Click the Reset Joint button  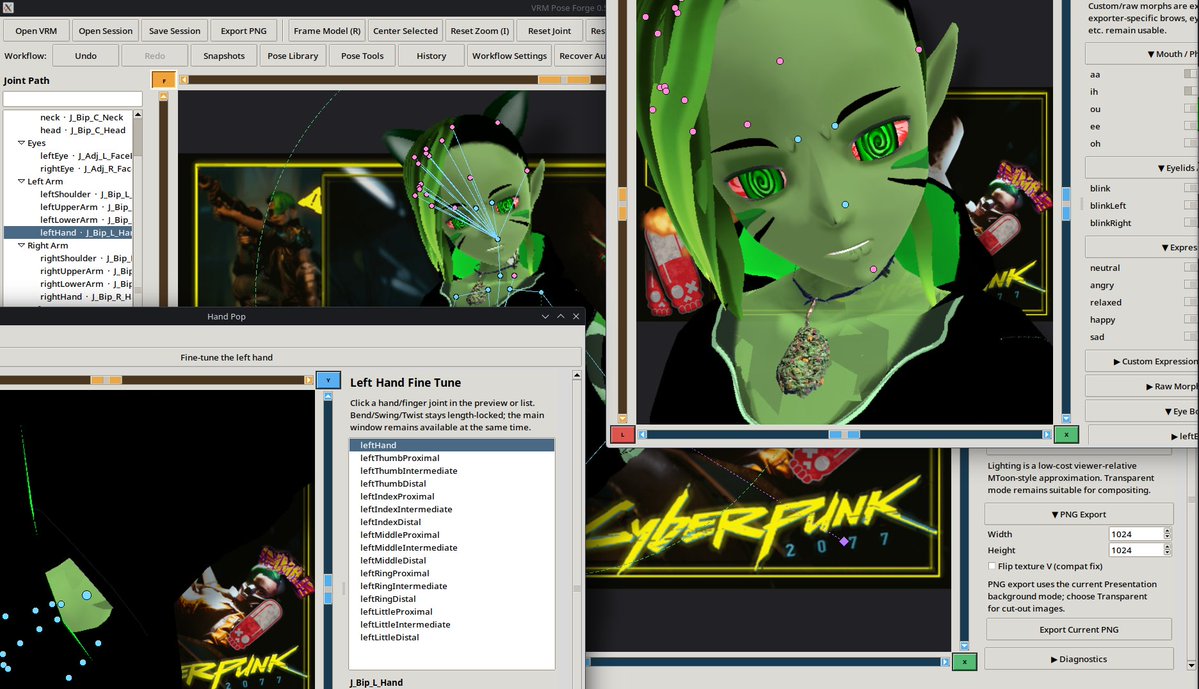pyautogui.click(x=550, y=31)
